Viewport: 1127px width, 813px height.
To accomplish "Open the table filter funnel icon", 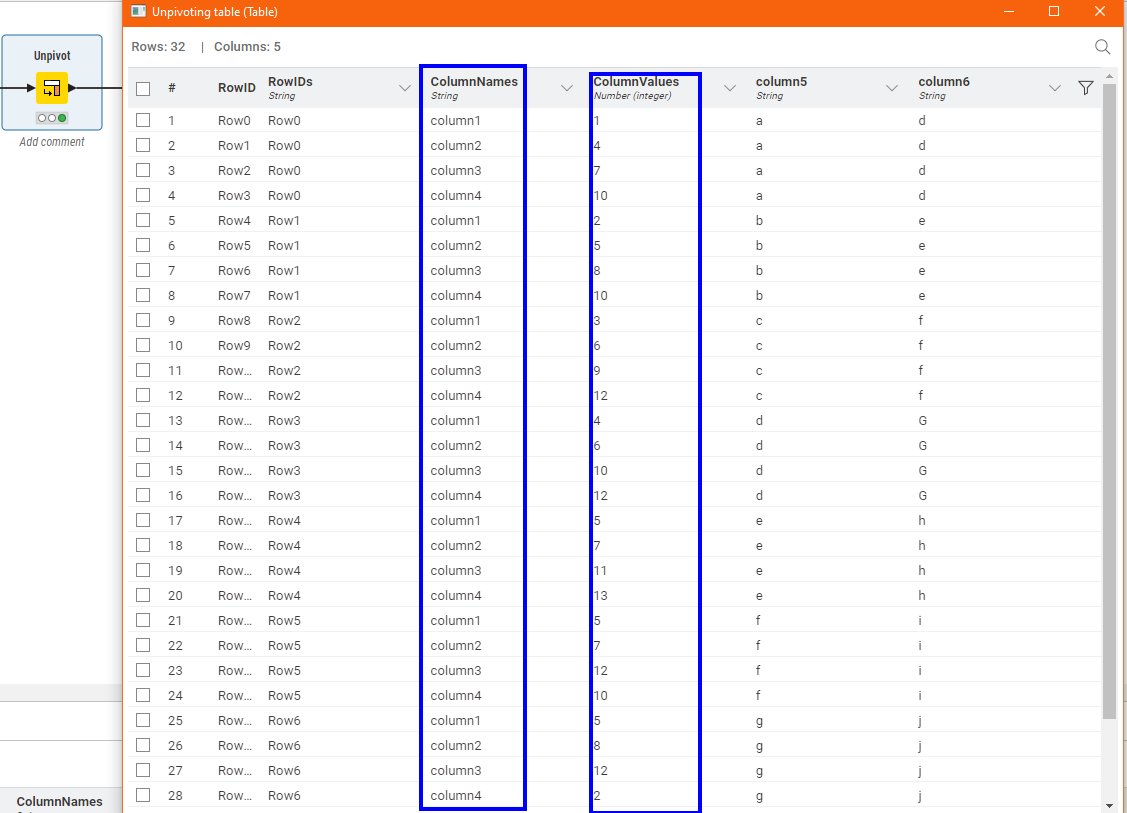I will [1086, 88].
